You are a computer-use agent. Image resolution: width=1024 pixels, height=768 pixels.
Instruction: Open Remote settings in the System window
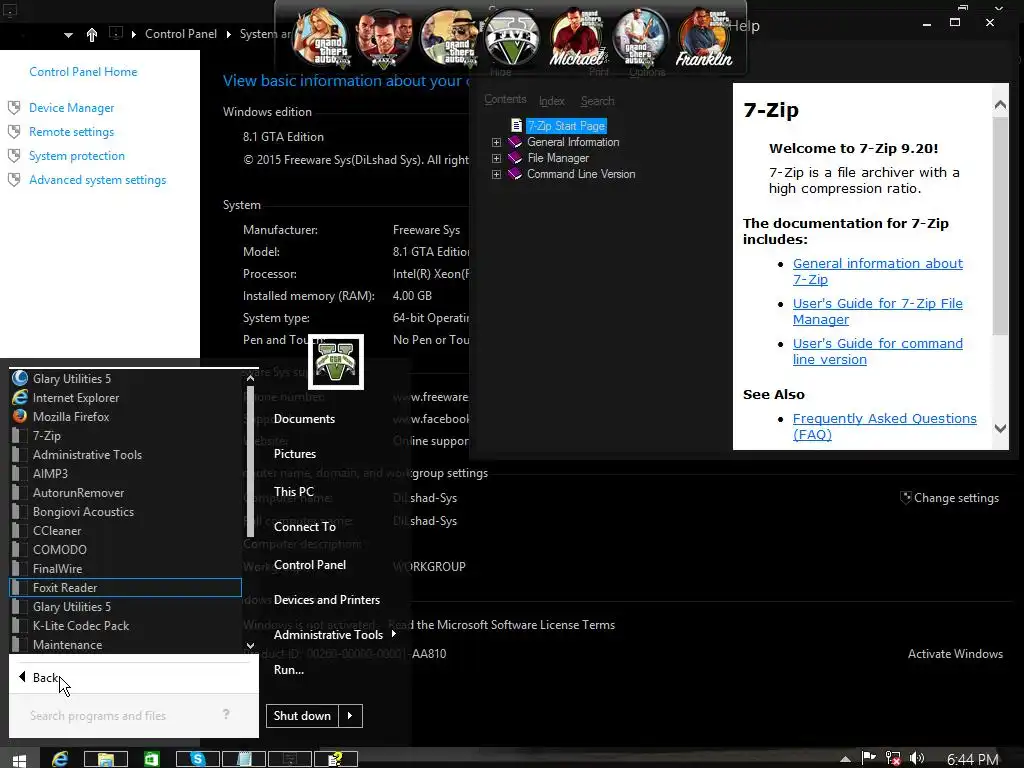click(x=72, y=132)
